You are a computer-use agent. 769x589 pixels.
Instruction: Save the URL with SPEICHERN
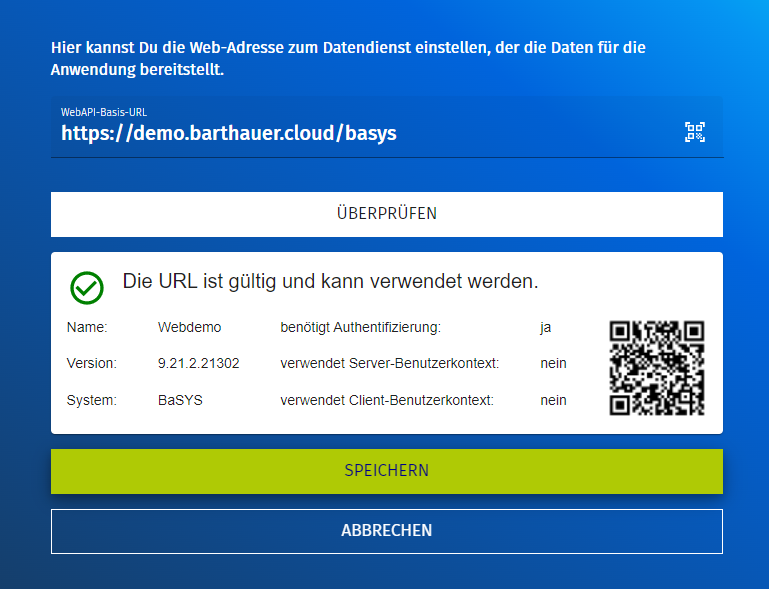[x=386, y=471]
